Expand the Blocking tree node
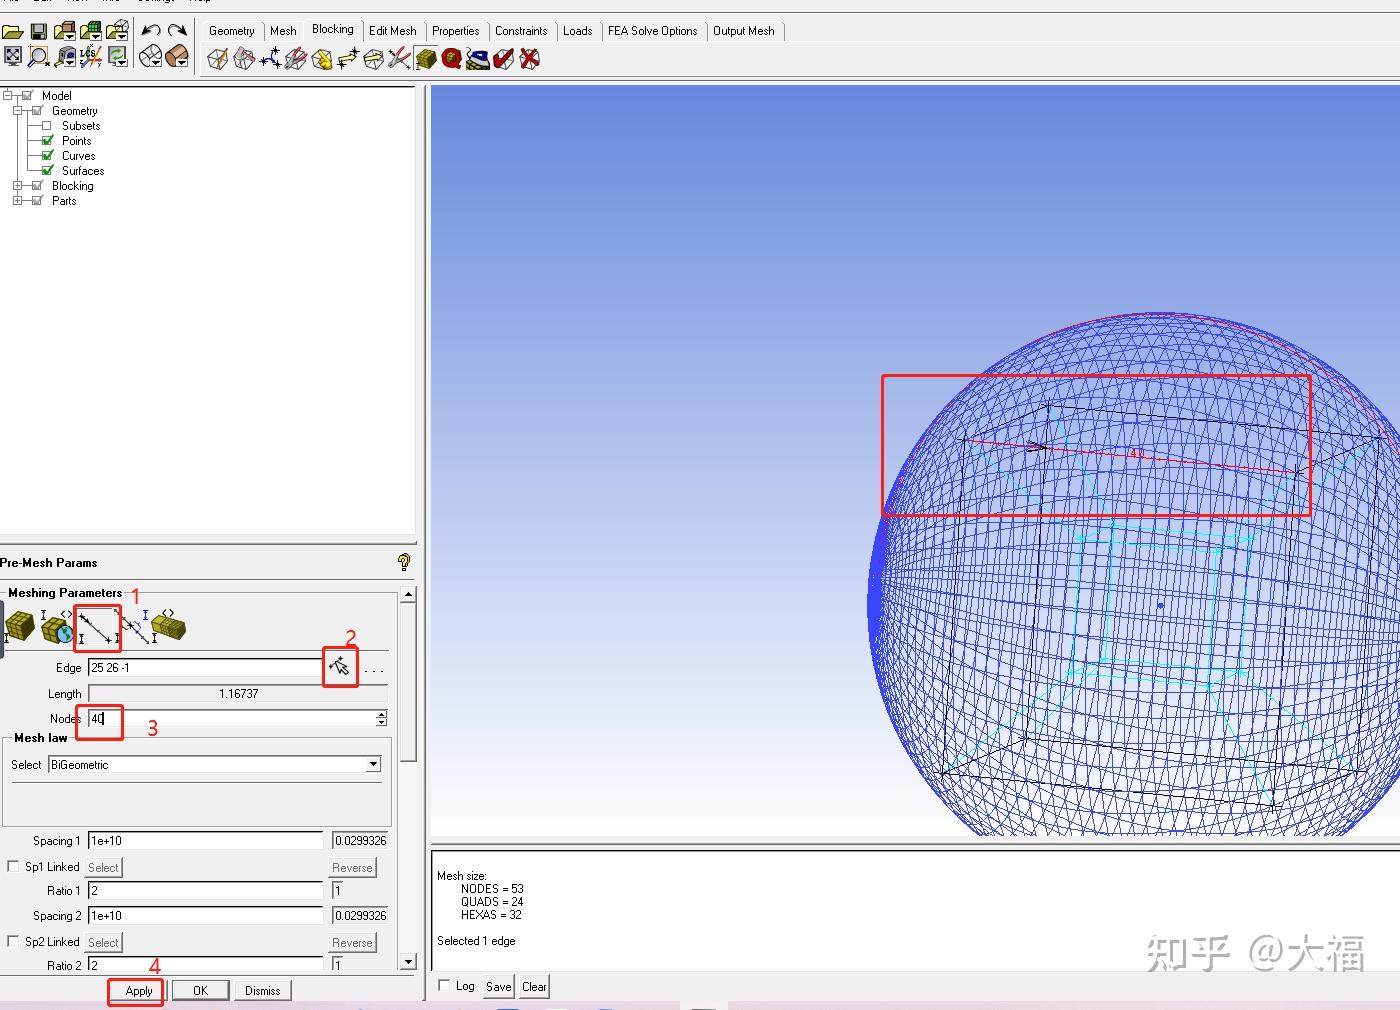Image resolution: width=1400 pixels, height=1010 pixels. (17, 186)
